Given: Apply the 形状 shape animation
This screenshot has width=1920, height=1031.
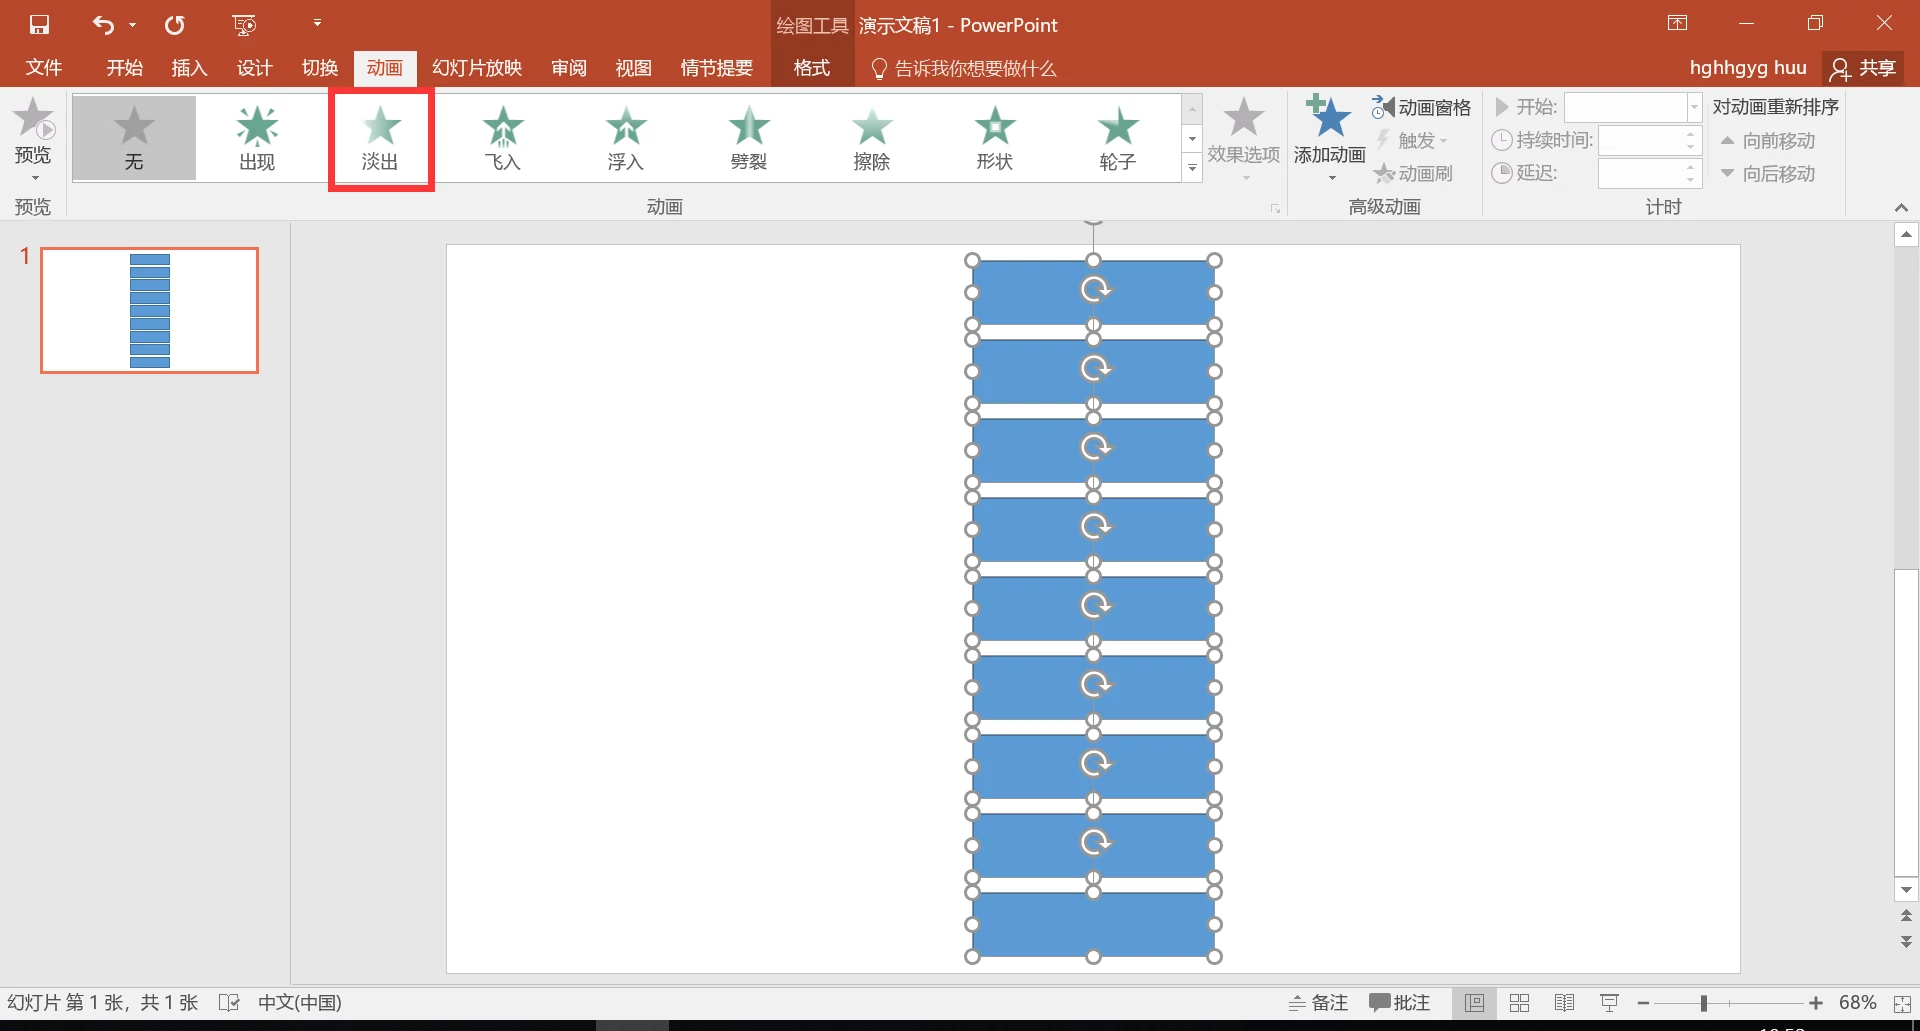Looking at the screenshot, I should (x=995, y=138).
